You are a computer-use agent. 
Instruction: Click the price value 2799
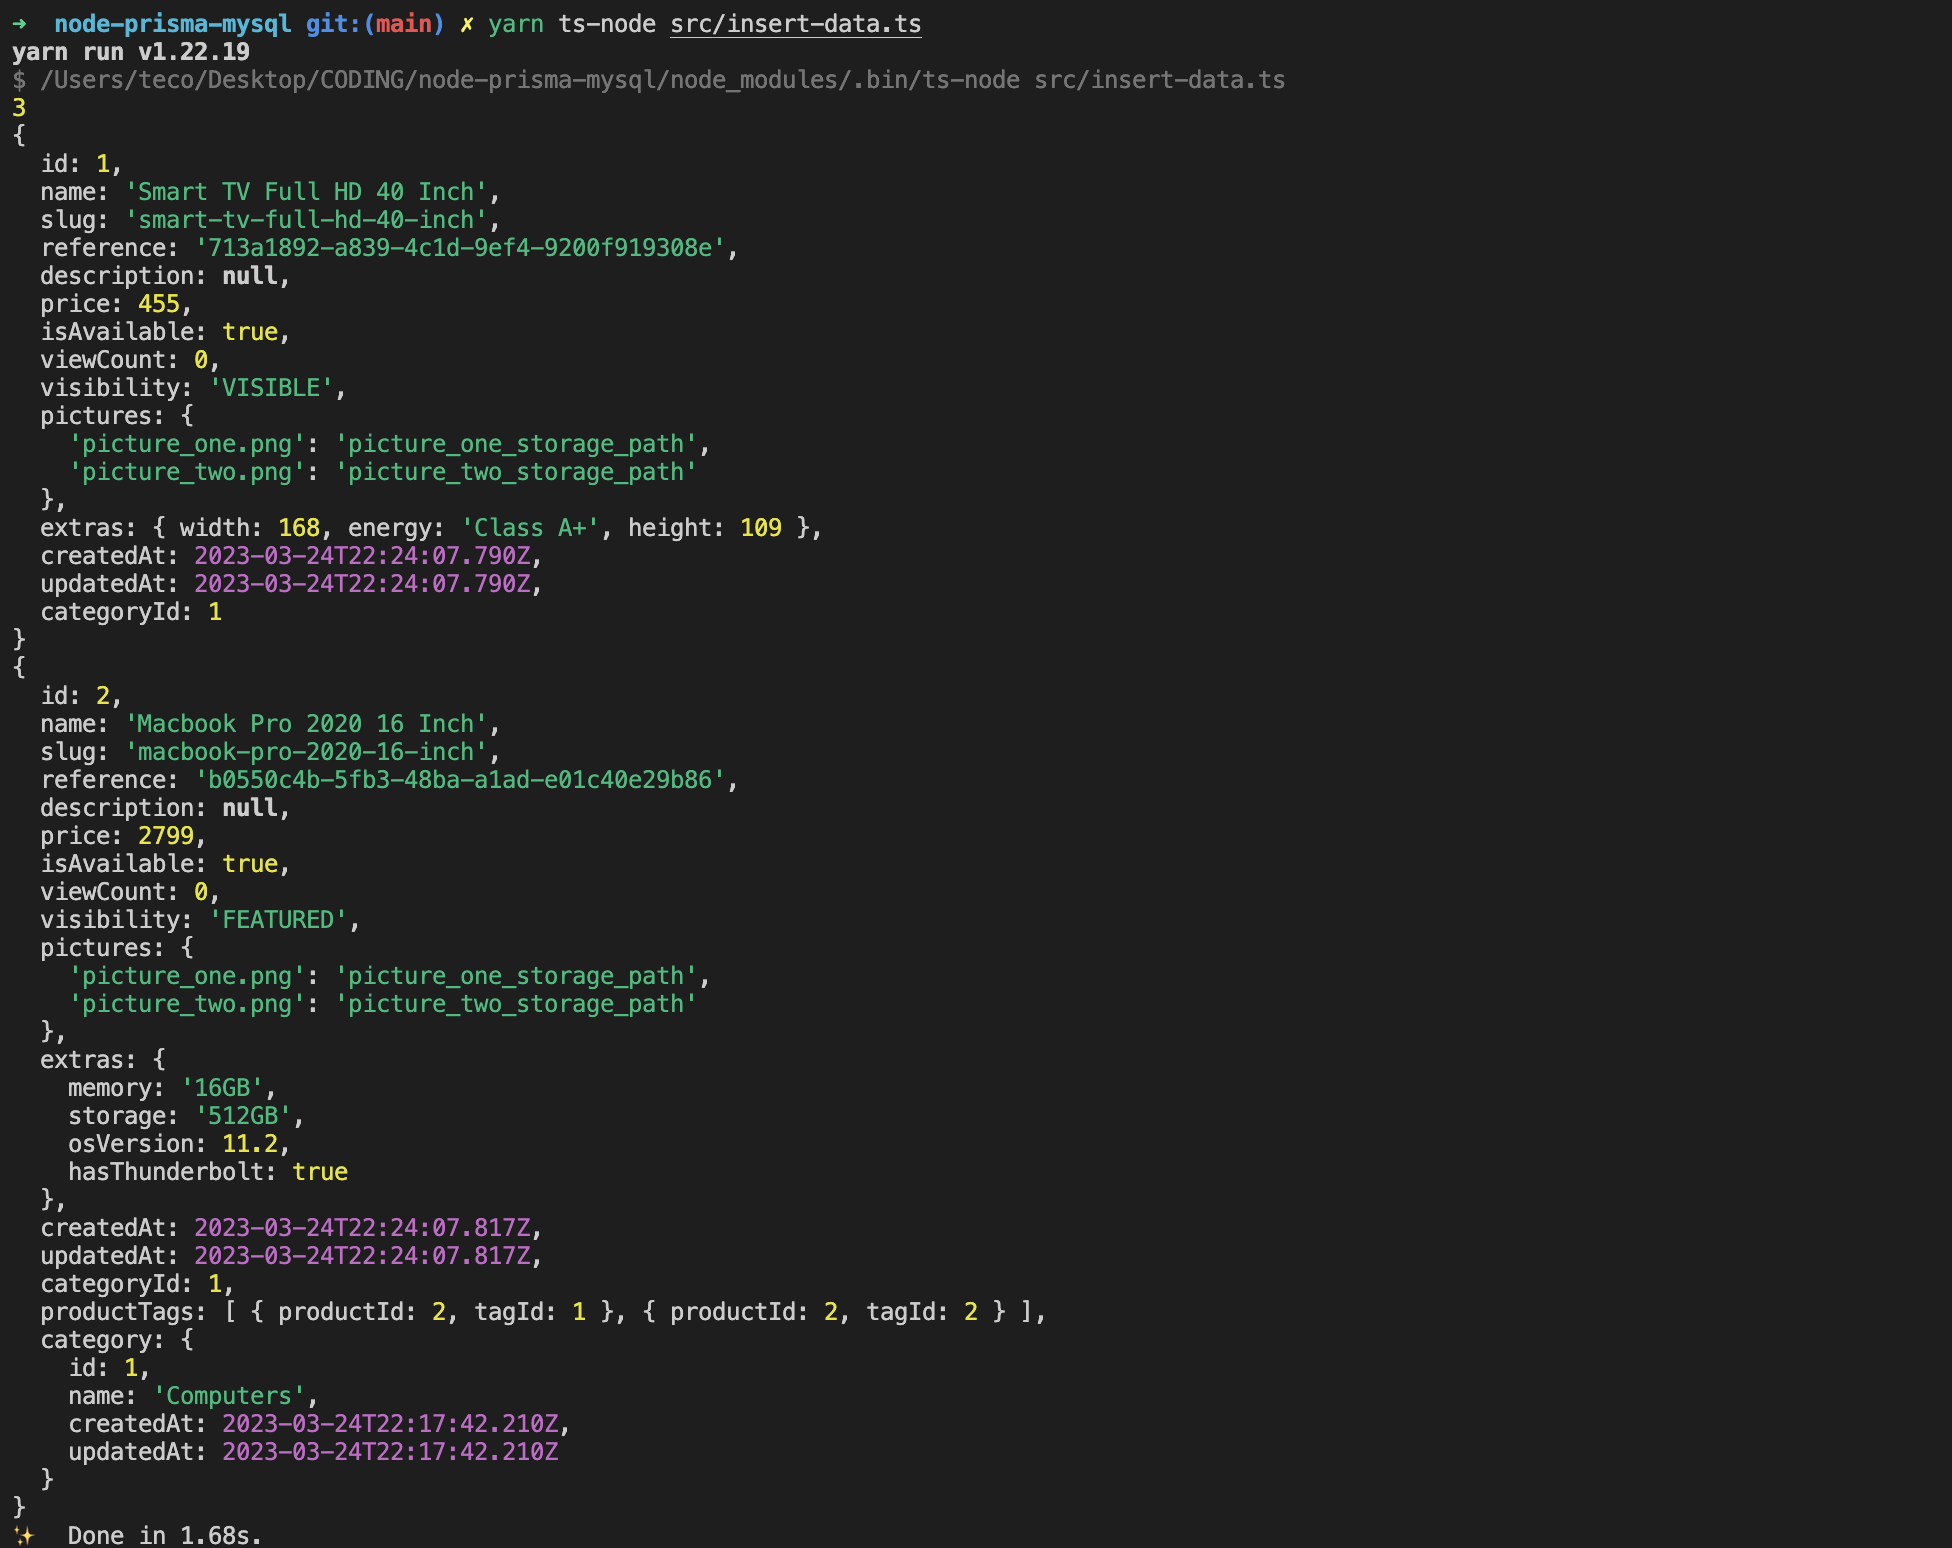[x=165, y=836]
